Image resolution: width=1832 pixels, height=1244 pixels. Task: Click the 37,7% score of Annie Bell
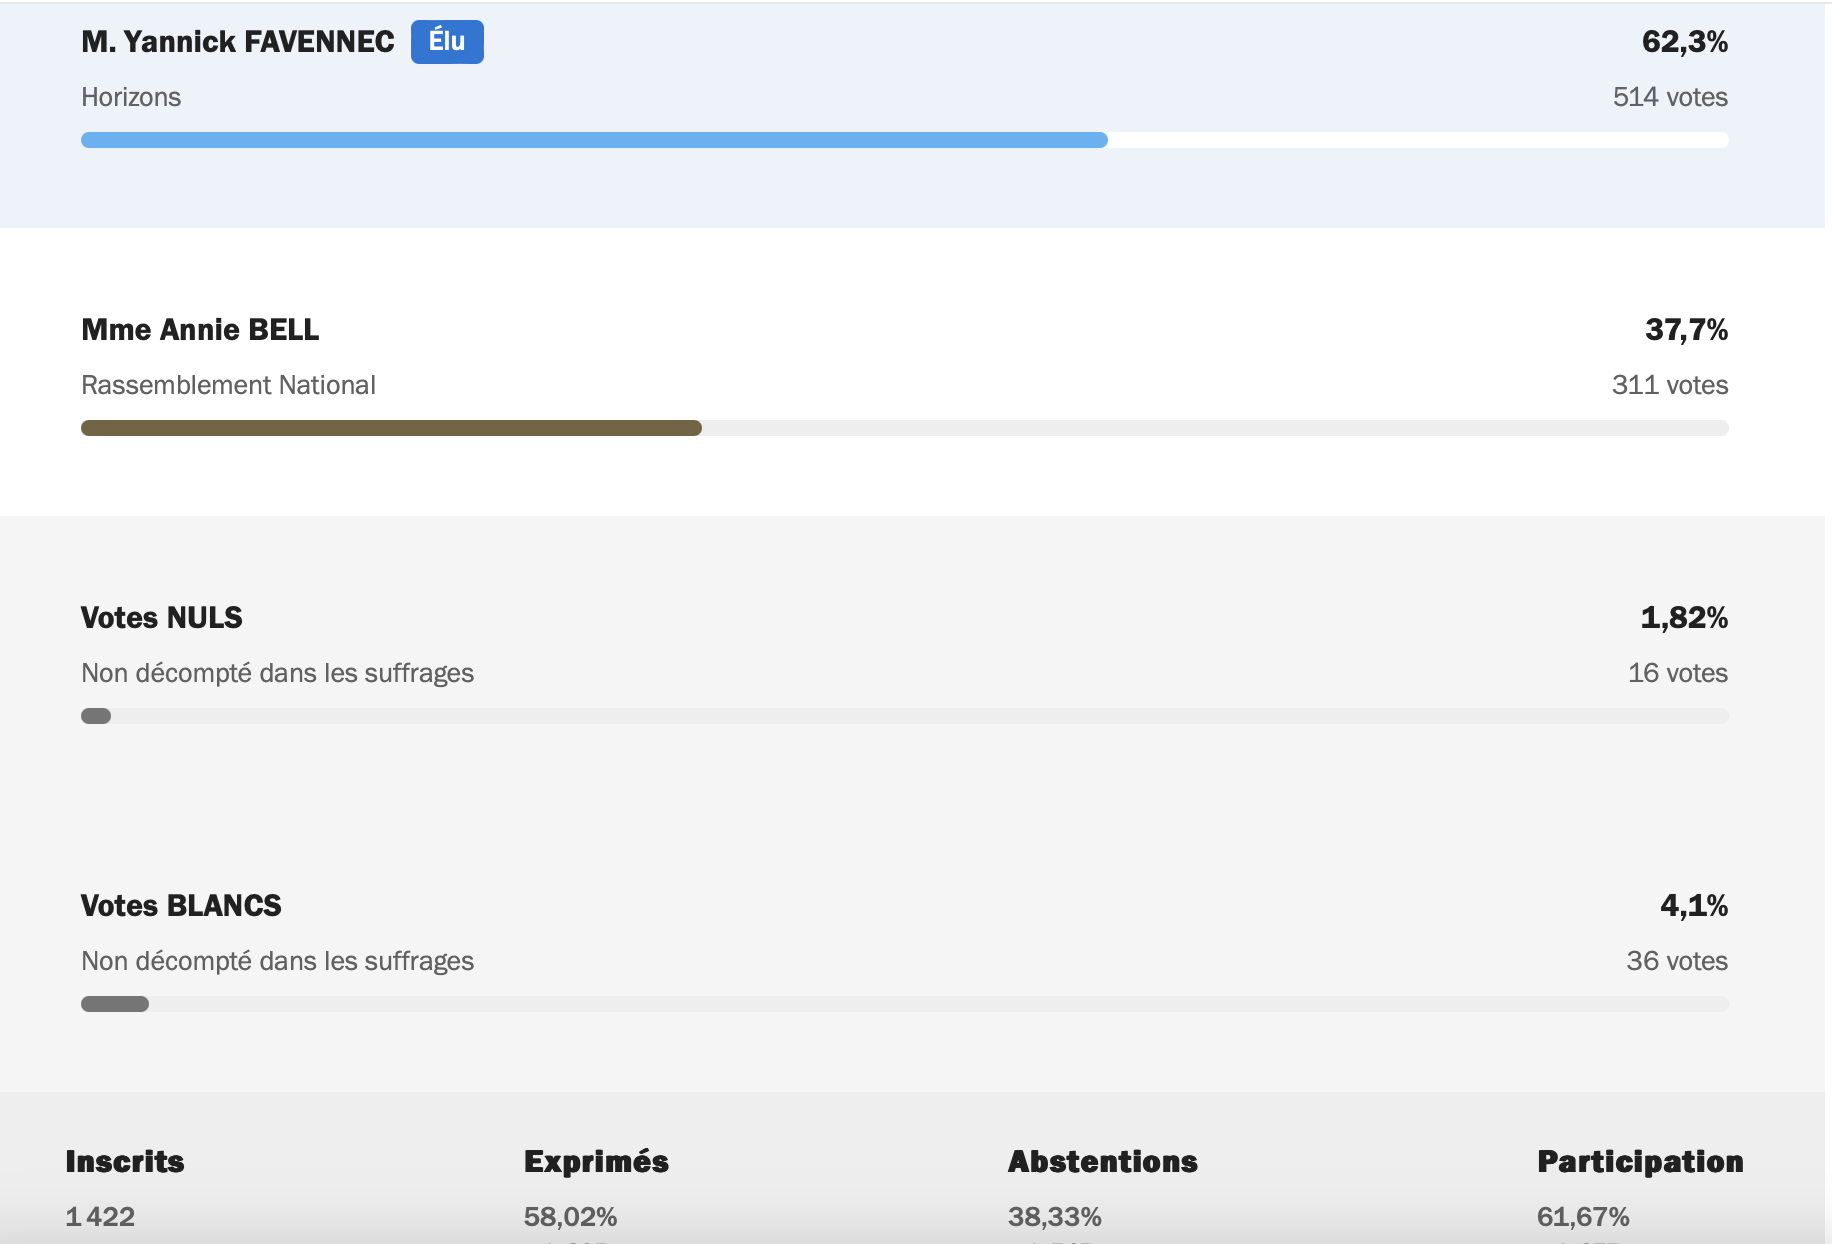tap(1686, 330)
